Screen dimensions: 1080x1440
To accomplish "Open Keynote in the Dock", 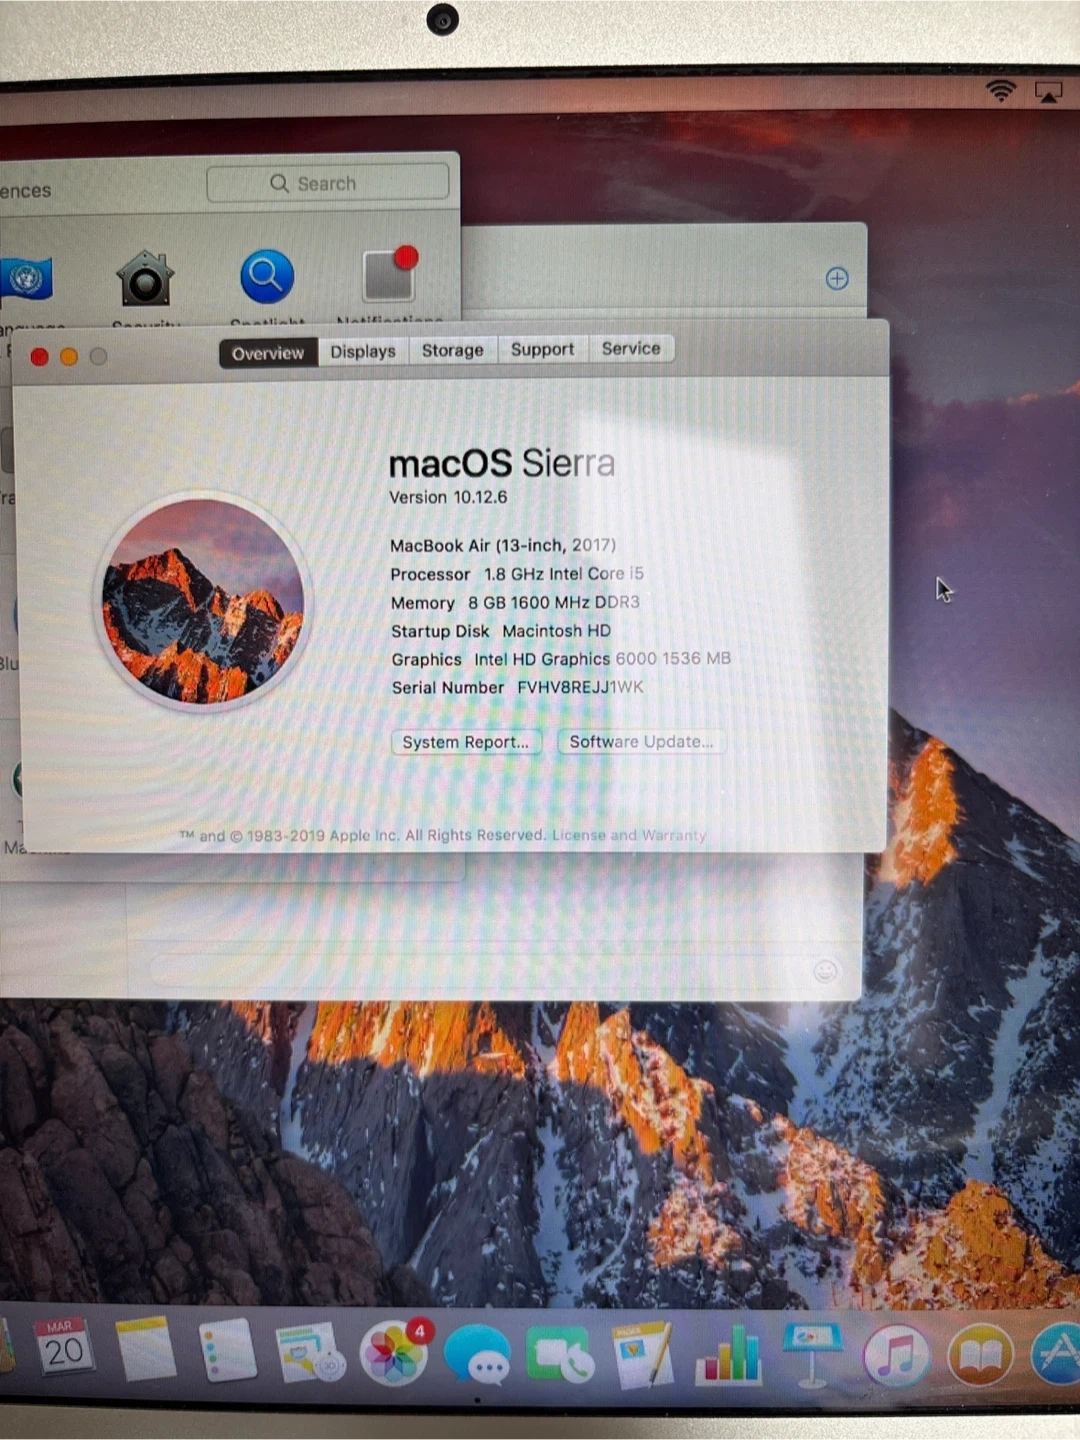I will click(812, 1354).
